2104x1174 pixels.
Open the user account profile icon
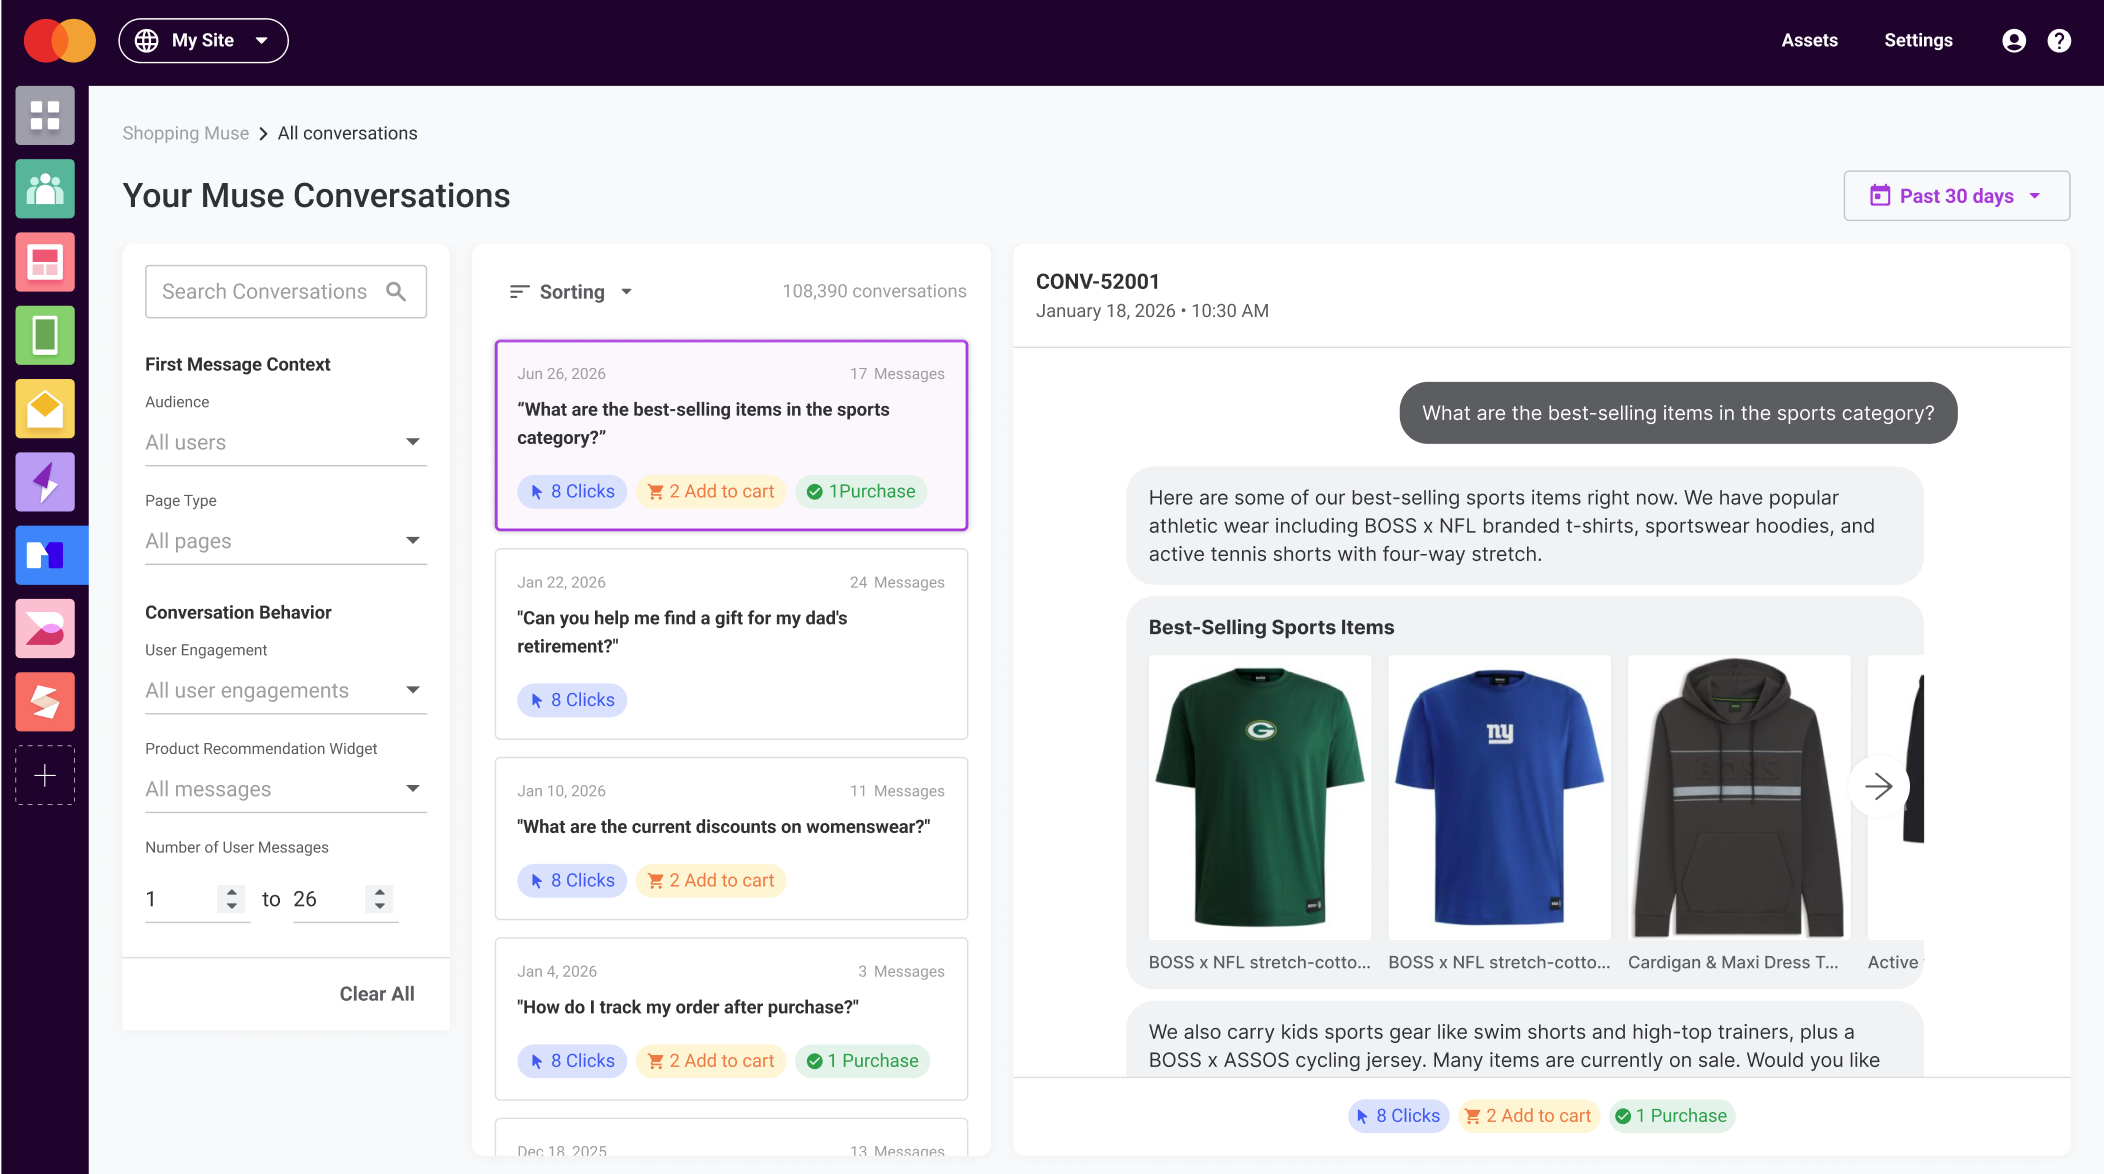pyautogui.click(x=2014, y=40)
